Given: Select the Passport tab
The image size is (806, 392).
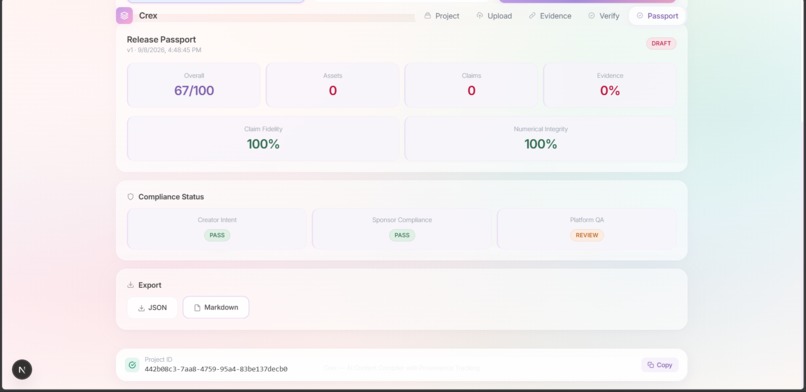Looking at the screenshot, I should coord(657,16).
